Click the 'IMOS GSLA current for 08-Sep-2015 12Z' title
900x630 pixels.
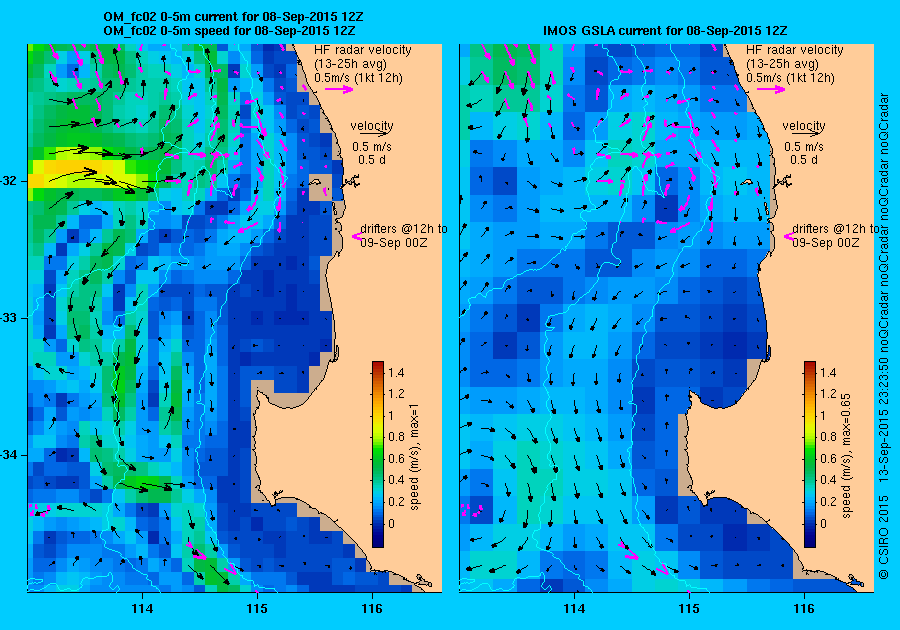pyautogui.click(x=665, y=30)
